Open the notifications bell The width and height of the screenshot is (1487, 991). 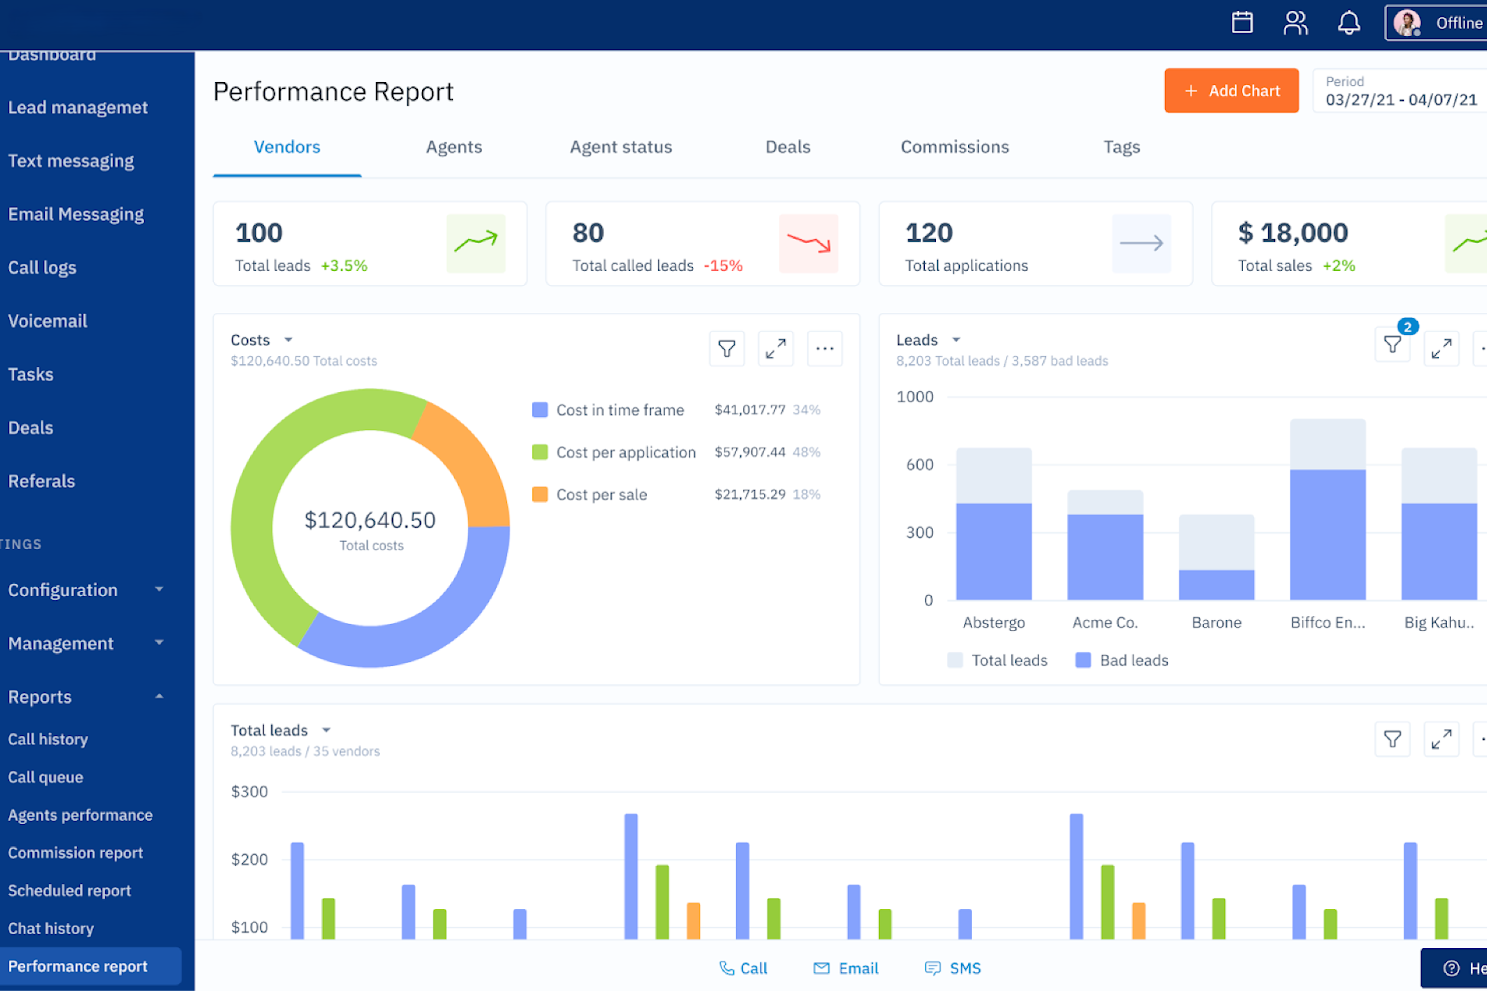click(1349, 22)
